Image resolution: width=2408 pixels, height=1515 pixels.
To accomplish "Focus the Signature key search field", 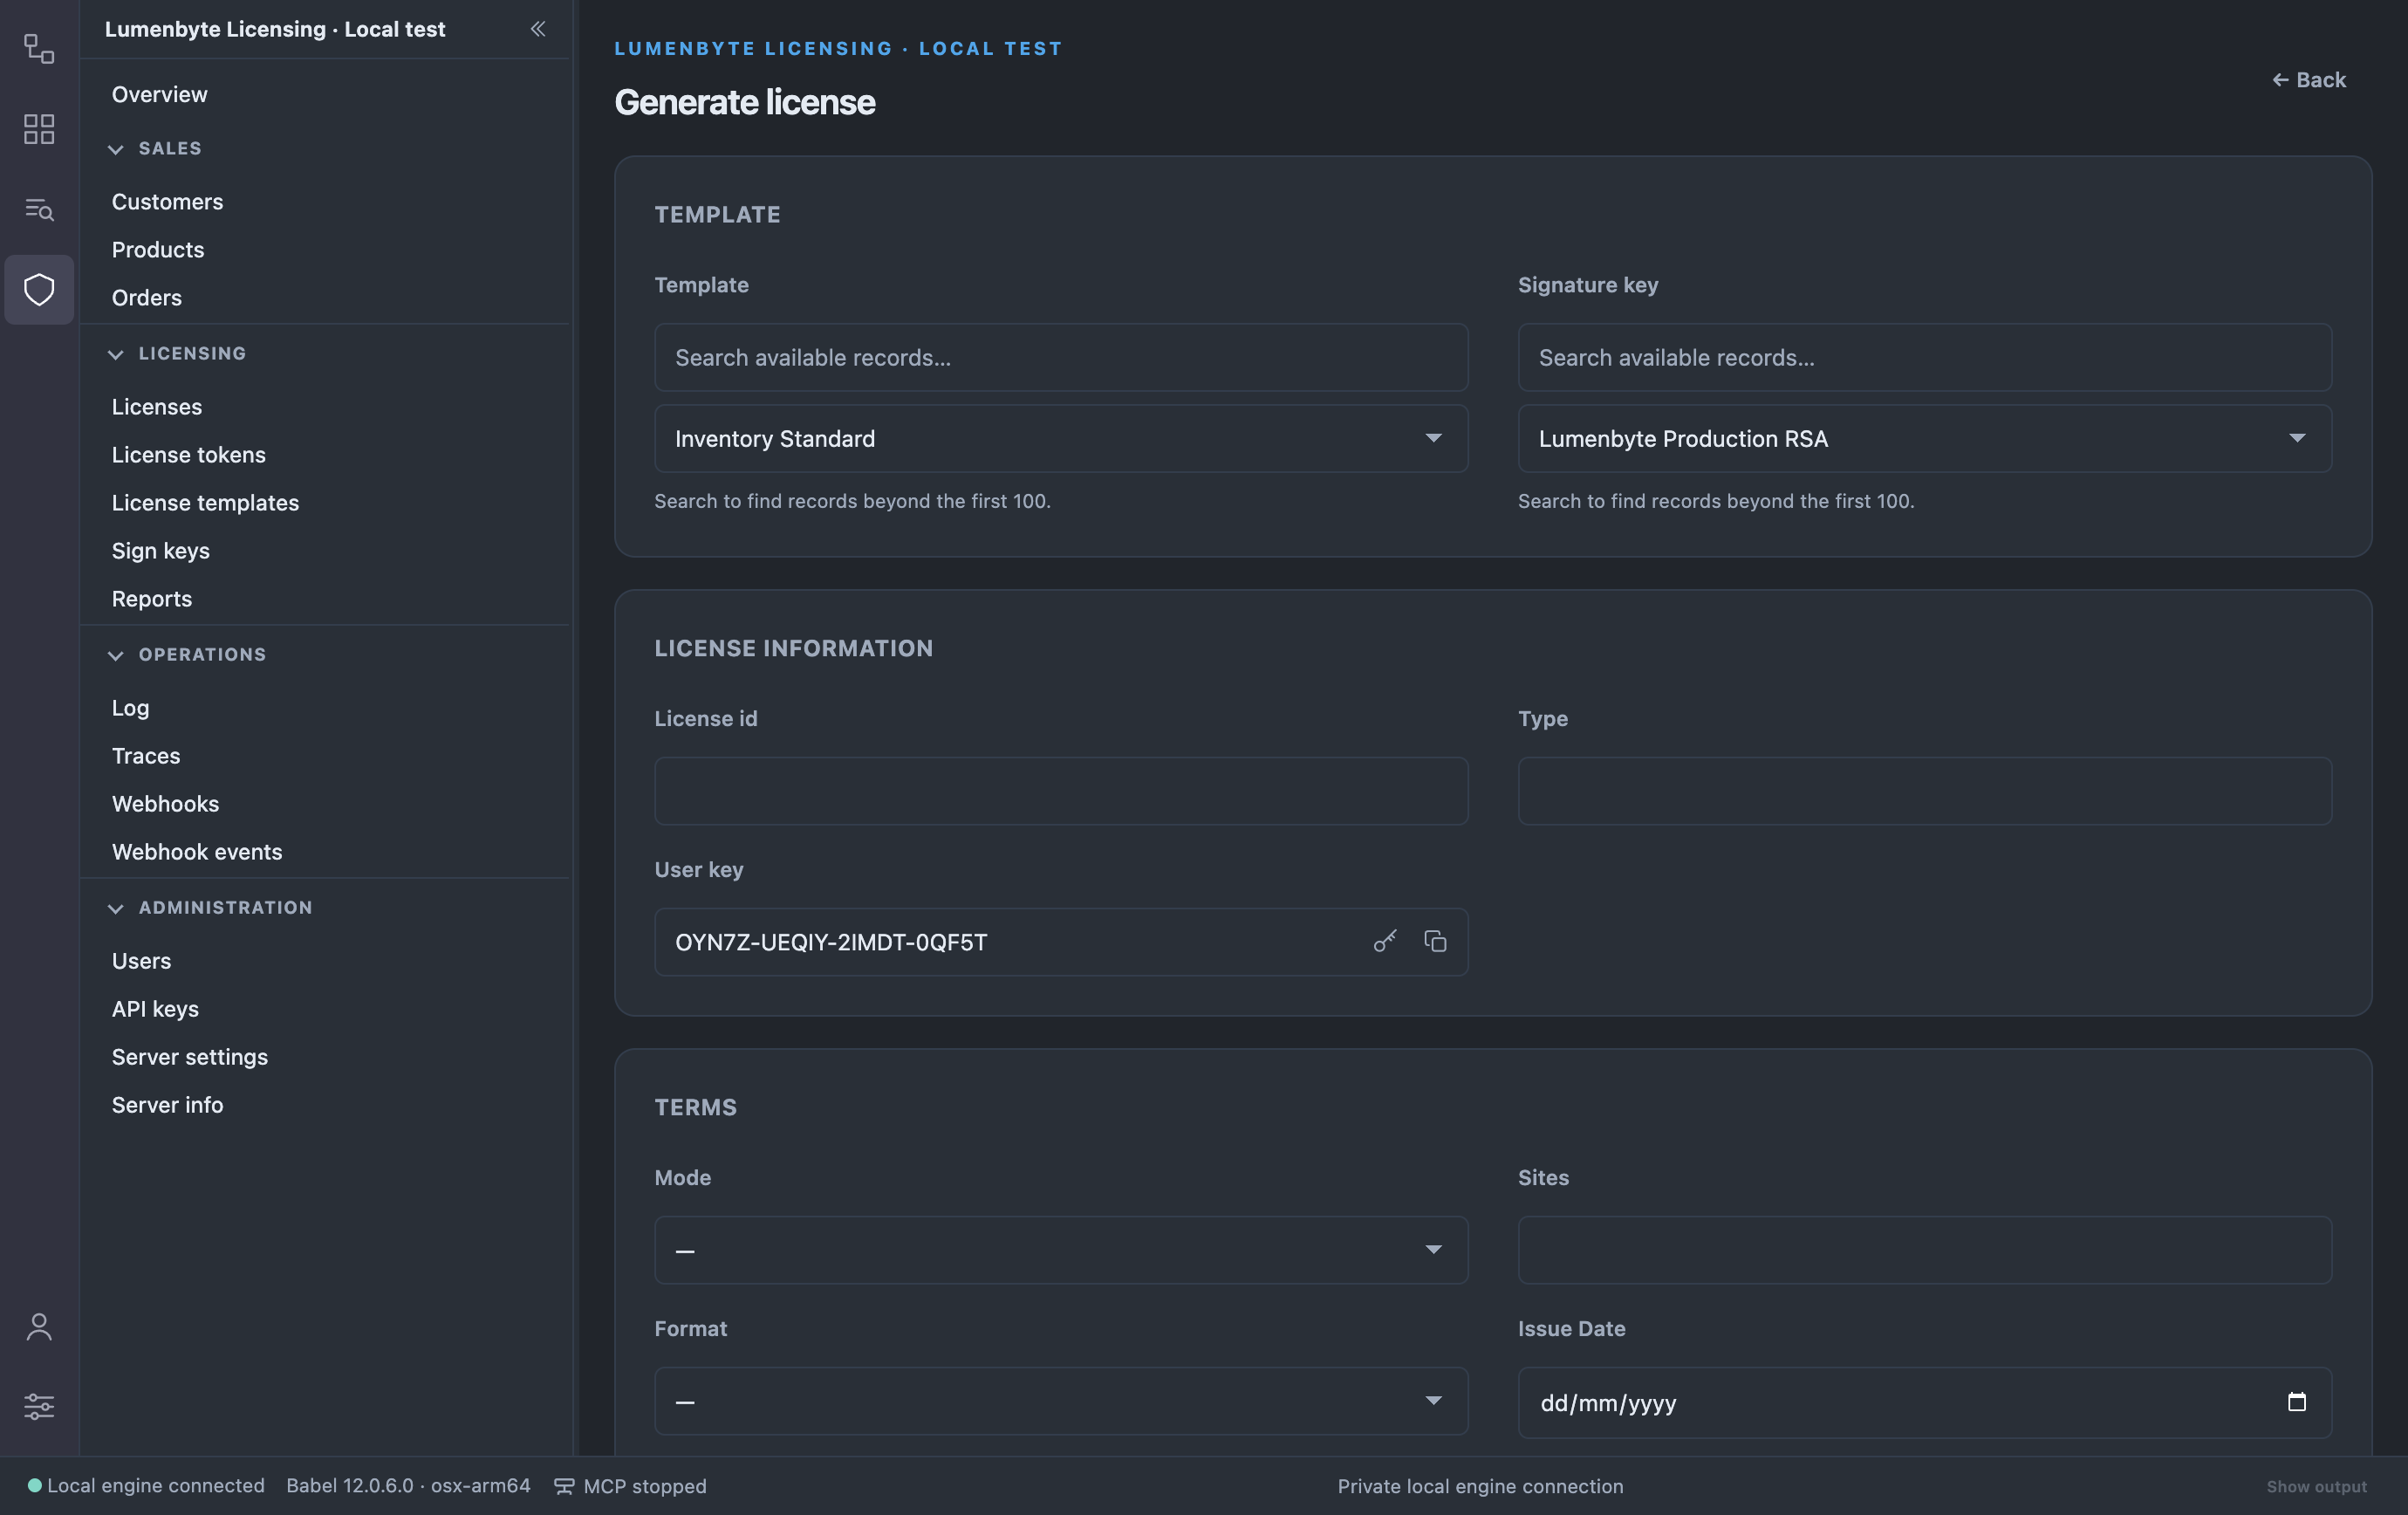I will click(x=1924, y=357).
